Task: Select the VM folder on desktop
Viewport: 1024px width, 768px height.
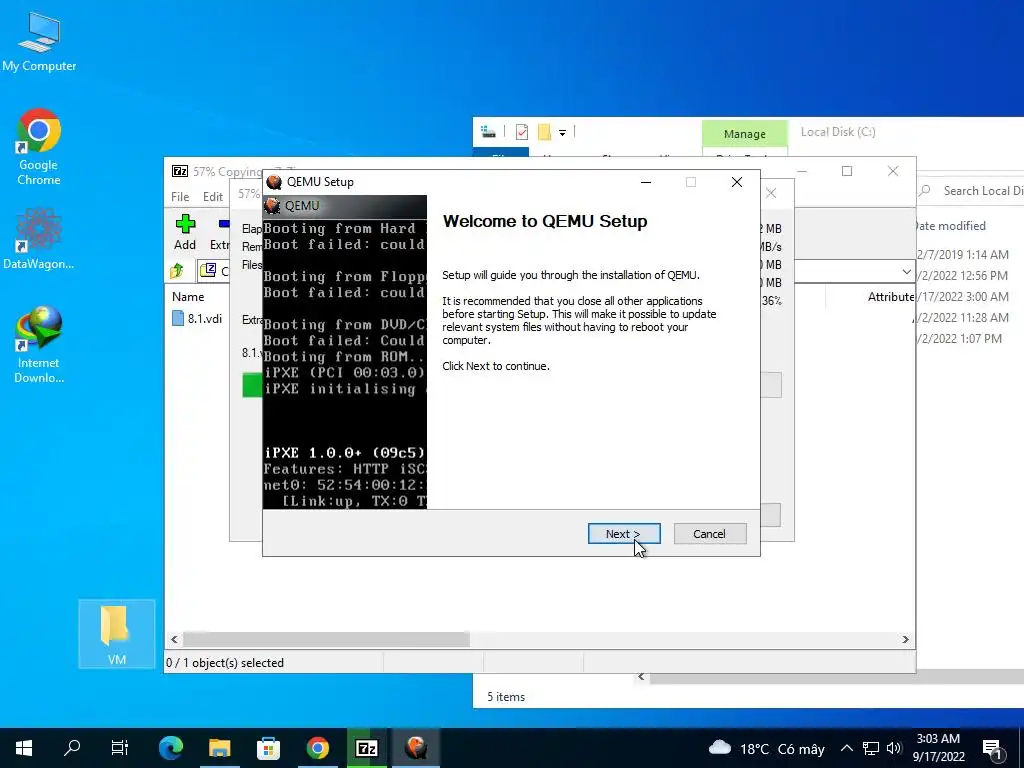Action: (116, 634)
